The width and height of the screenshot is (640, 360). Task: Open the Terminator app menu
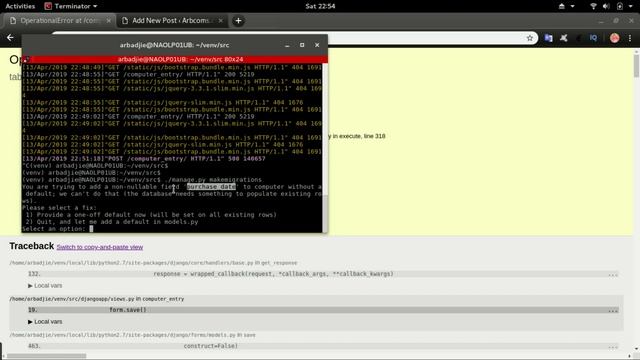(71, 6)
